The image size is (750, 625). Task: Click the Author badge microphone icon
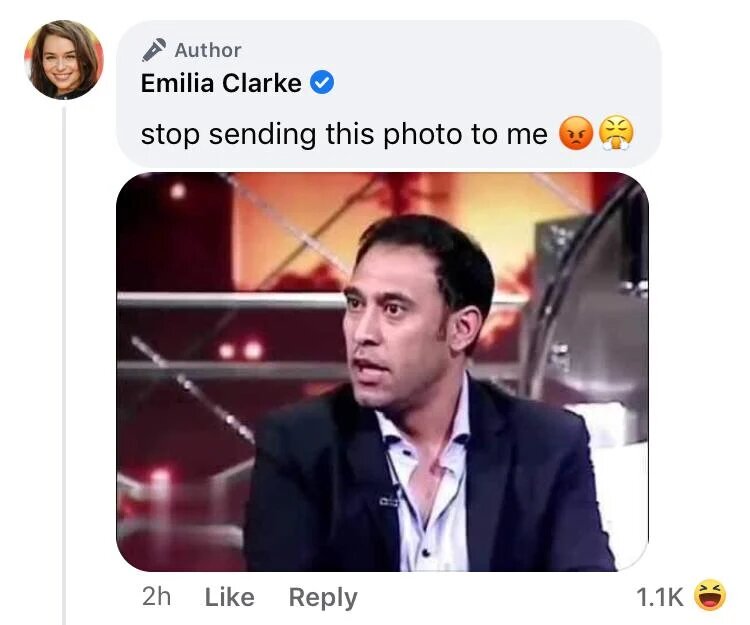[x=153, y=49]
